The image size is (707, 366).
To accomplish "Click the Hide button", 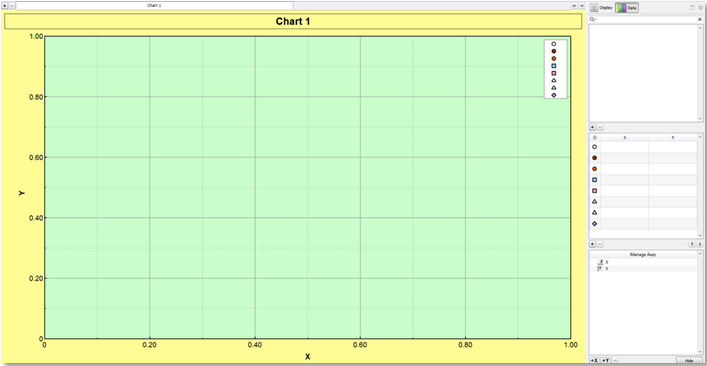I will [689, 361].
